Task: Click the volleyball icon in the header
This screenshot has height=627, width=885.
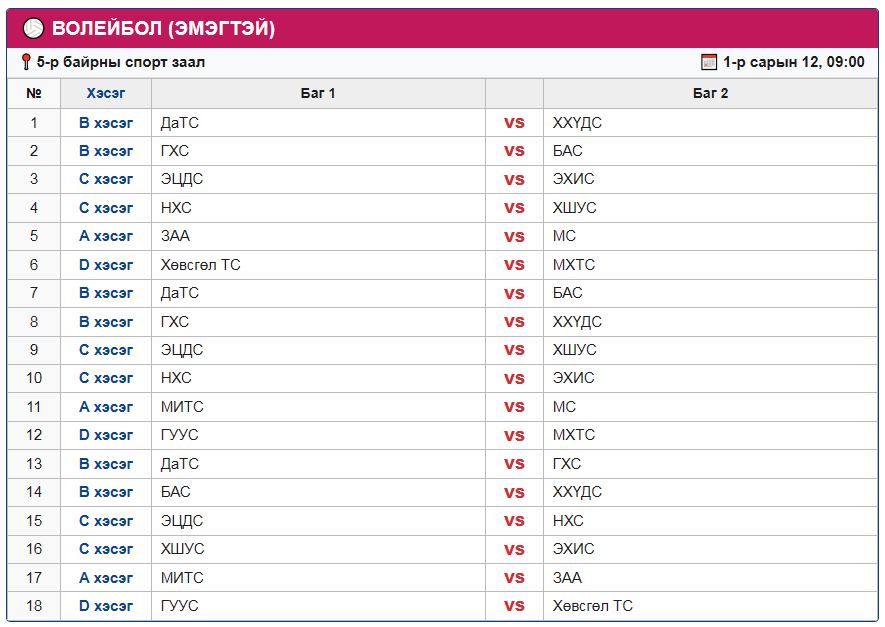Action: pos(33,28)
